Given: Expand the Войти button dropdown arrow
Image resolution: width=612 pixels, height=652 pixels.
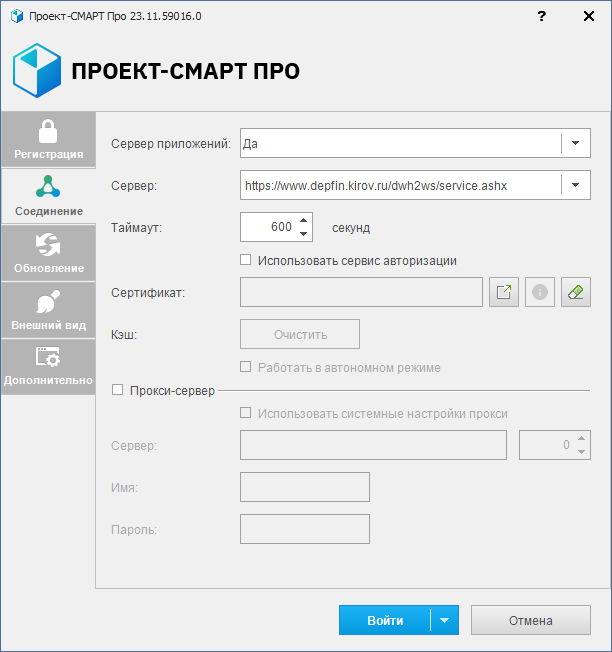Looking at the screenshot, I should pos(444,620).
